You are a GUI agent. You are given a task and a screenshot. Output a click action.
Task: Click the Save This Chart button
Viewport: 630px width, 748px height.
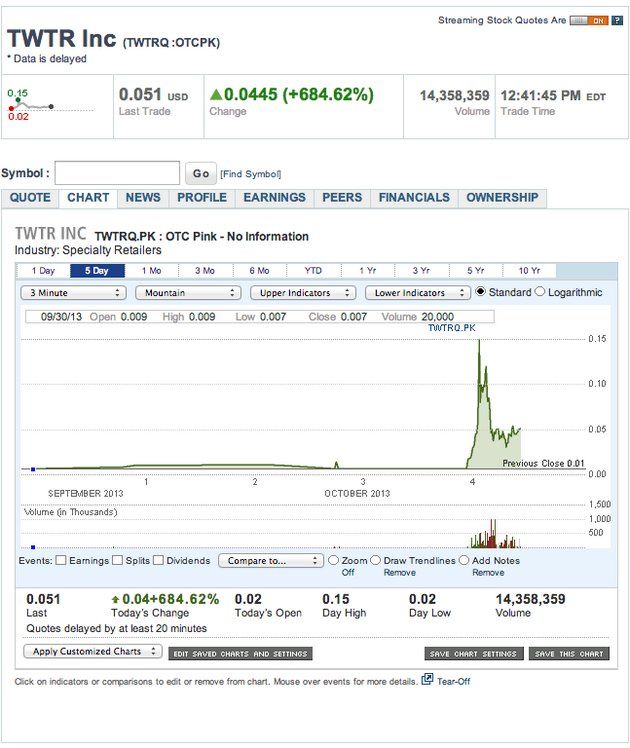pyautogui.click(x=569, y=654)
